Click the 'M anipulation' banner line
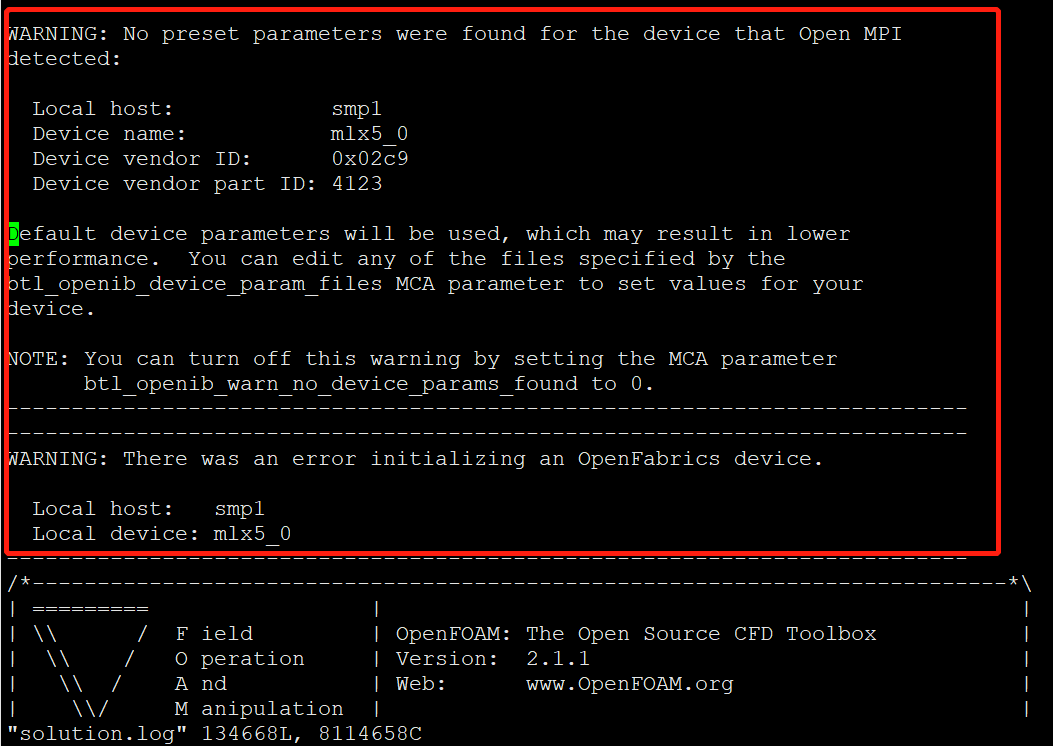 (259, 708)
